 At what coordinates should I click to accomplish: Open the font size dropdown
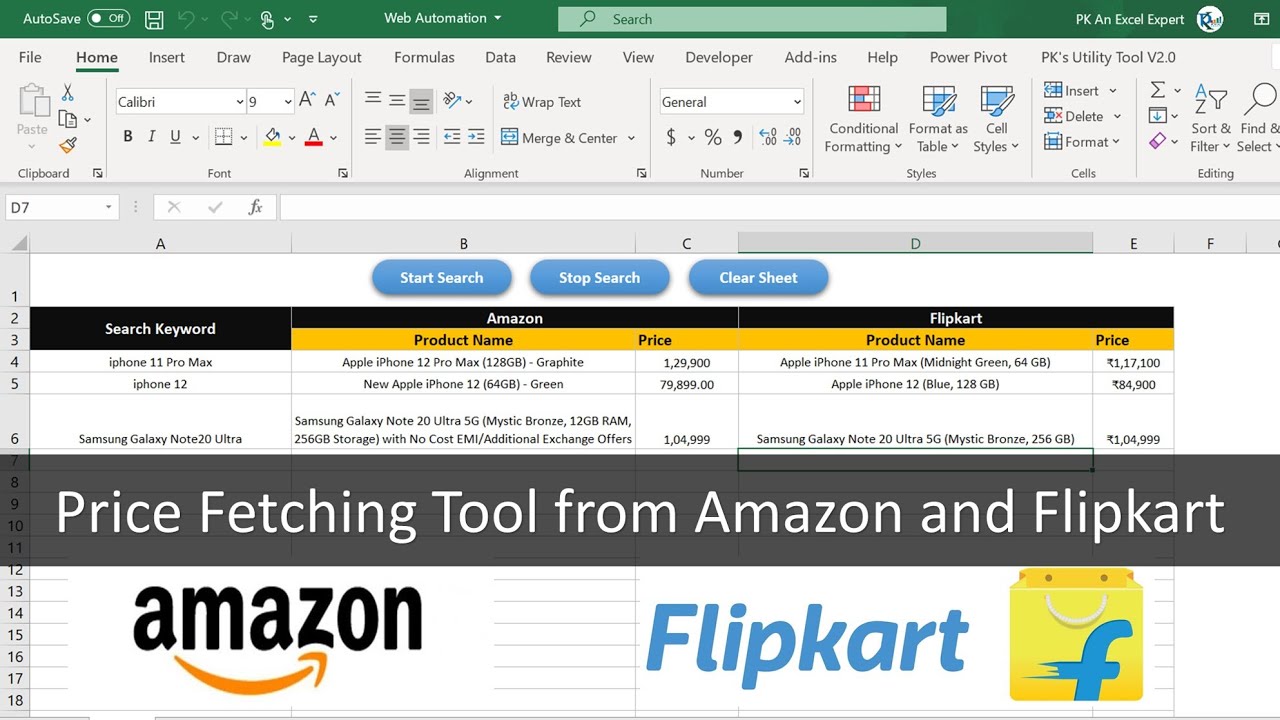[288, 102]
